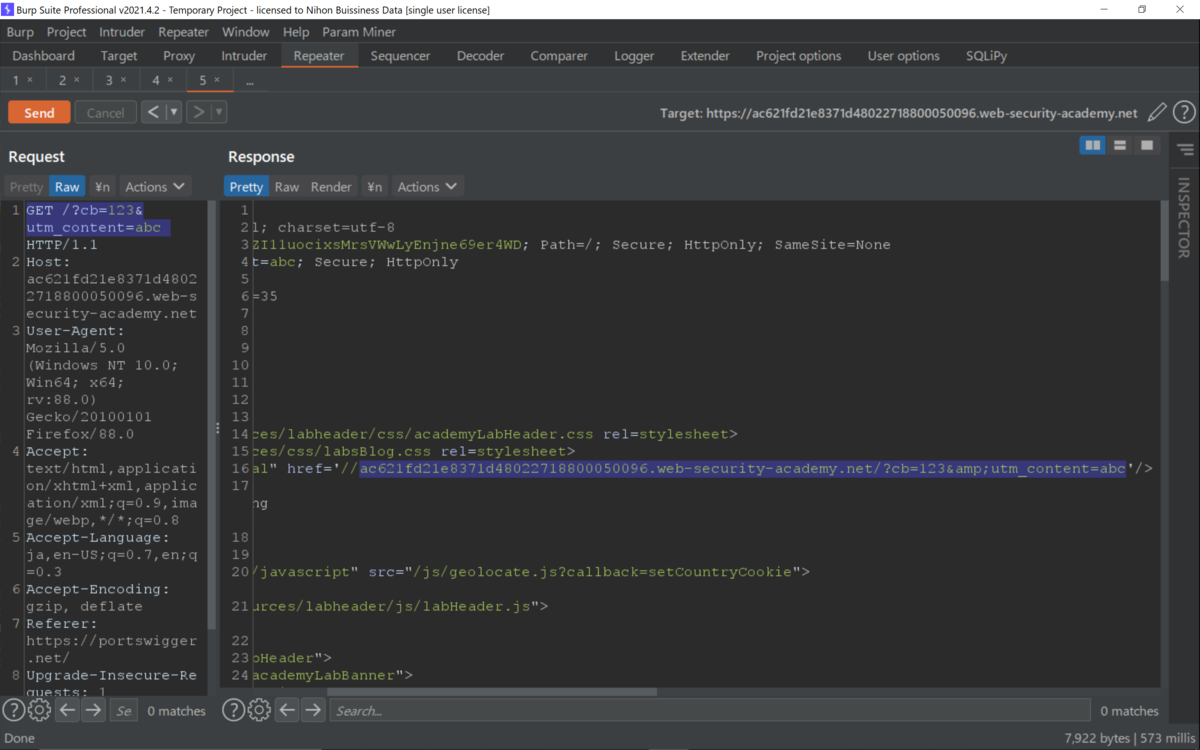Go to previous Request search match
The image size is (1200, 750).
[67, 710]
